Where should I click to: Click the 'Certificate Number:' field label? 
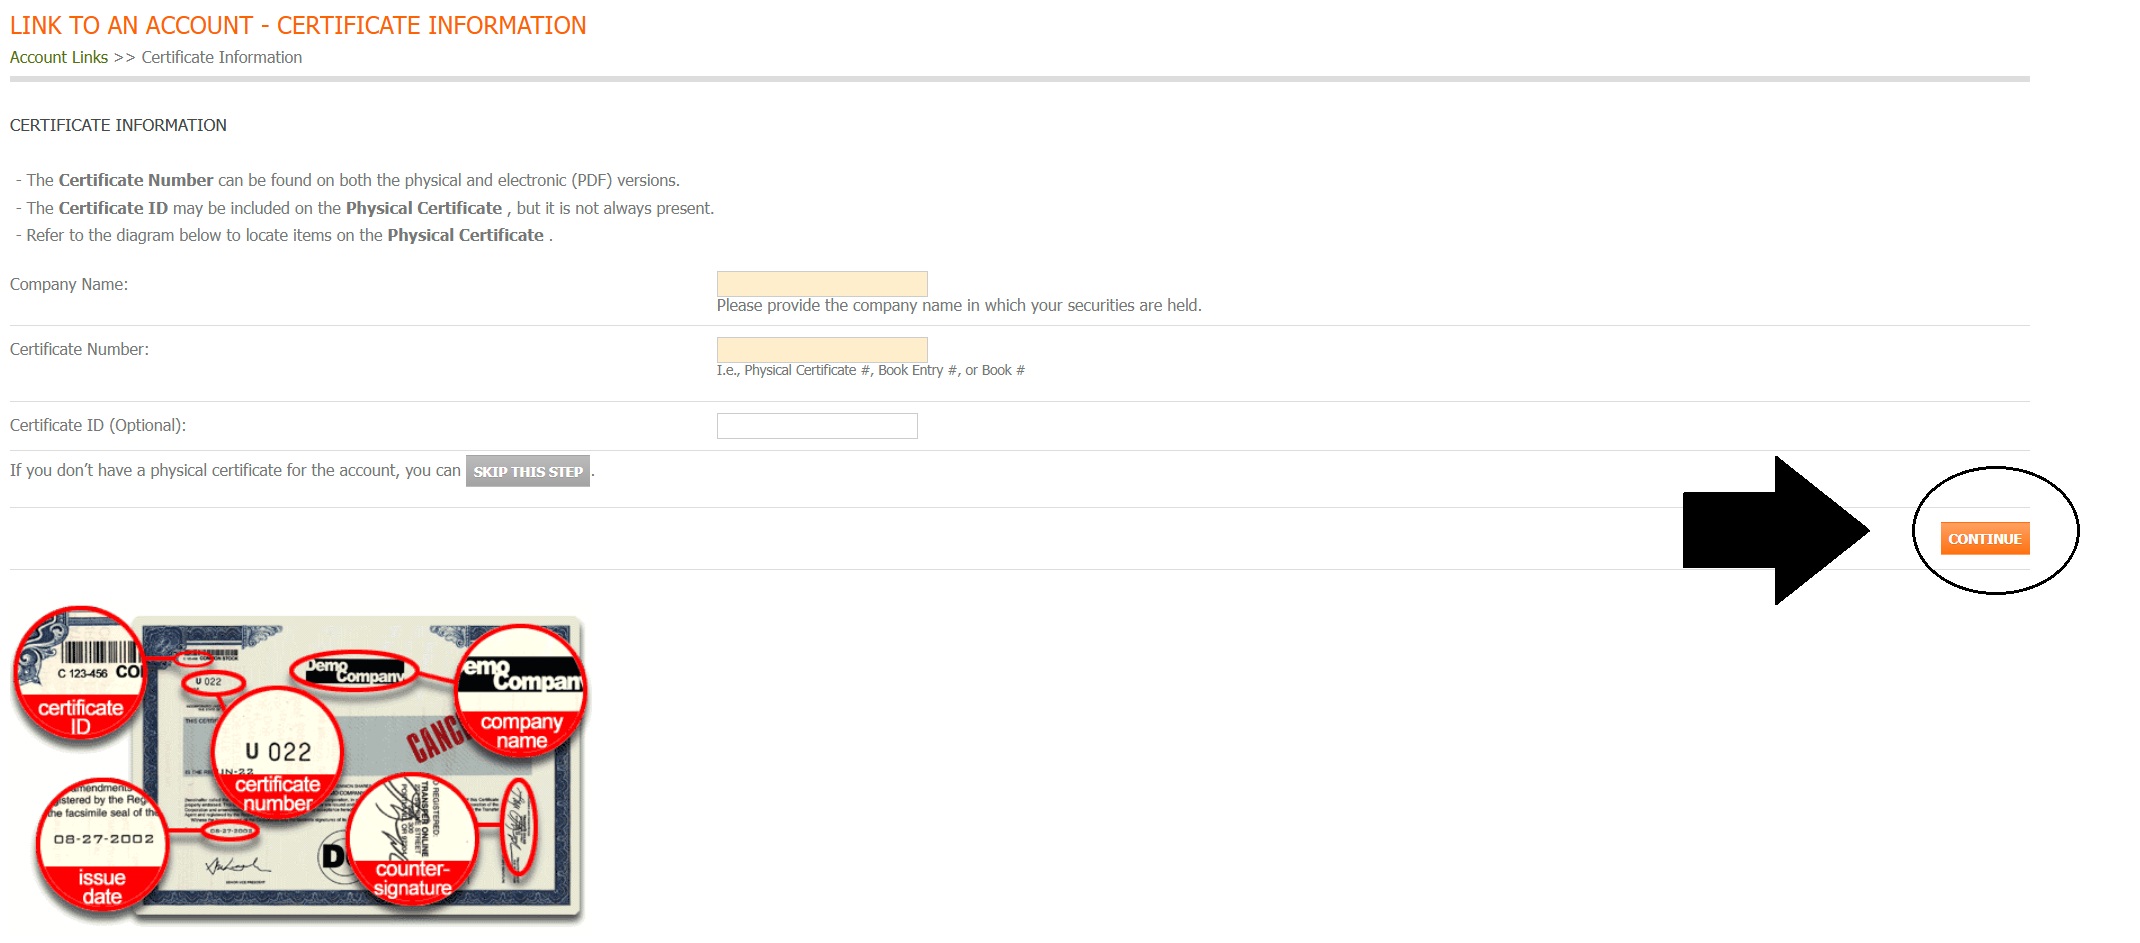click(79, 350)
